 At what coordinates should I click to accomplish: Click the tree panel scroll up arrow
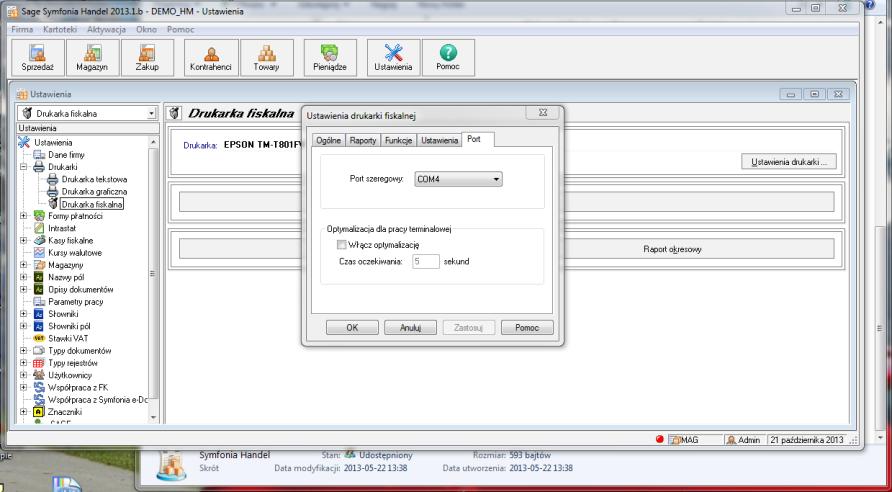click(152, 141)
